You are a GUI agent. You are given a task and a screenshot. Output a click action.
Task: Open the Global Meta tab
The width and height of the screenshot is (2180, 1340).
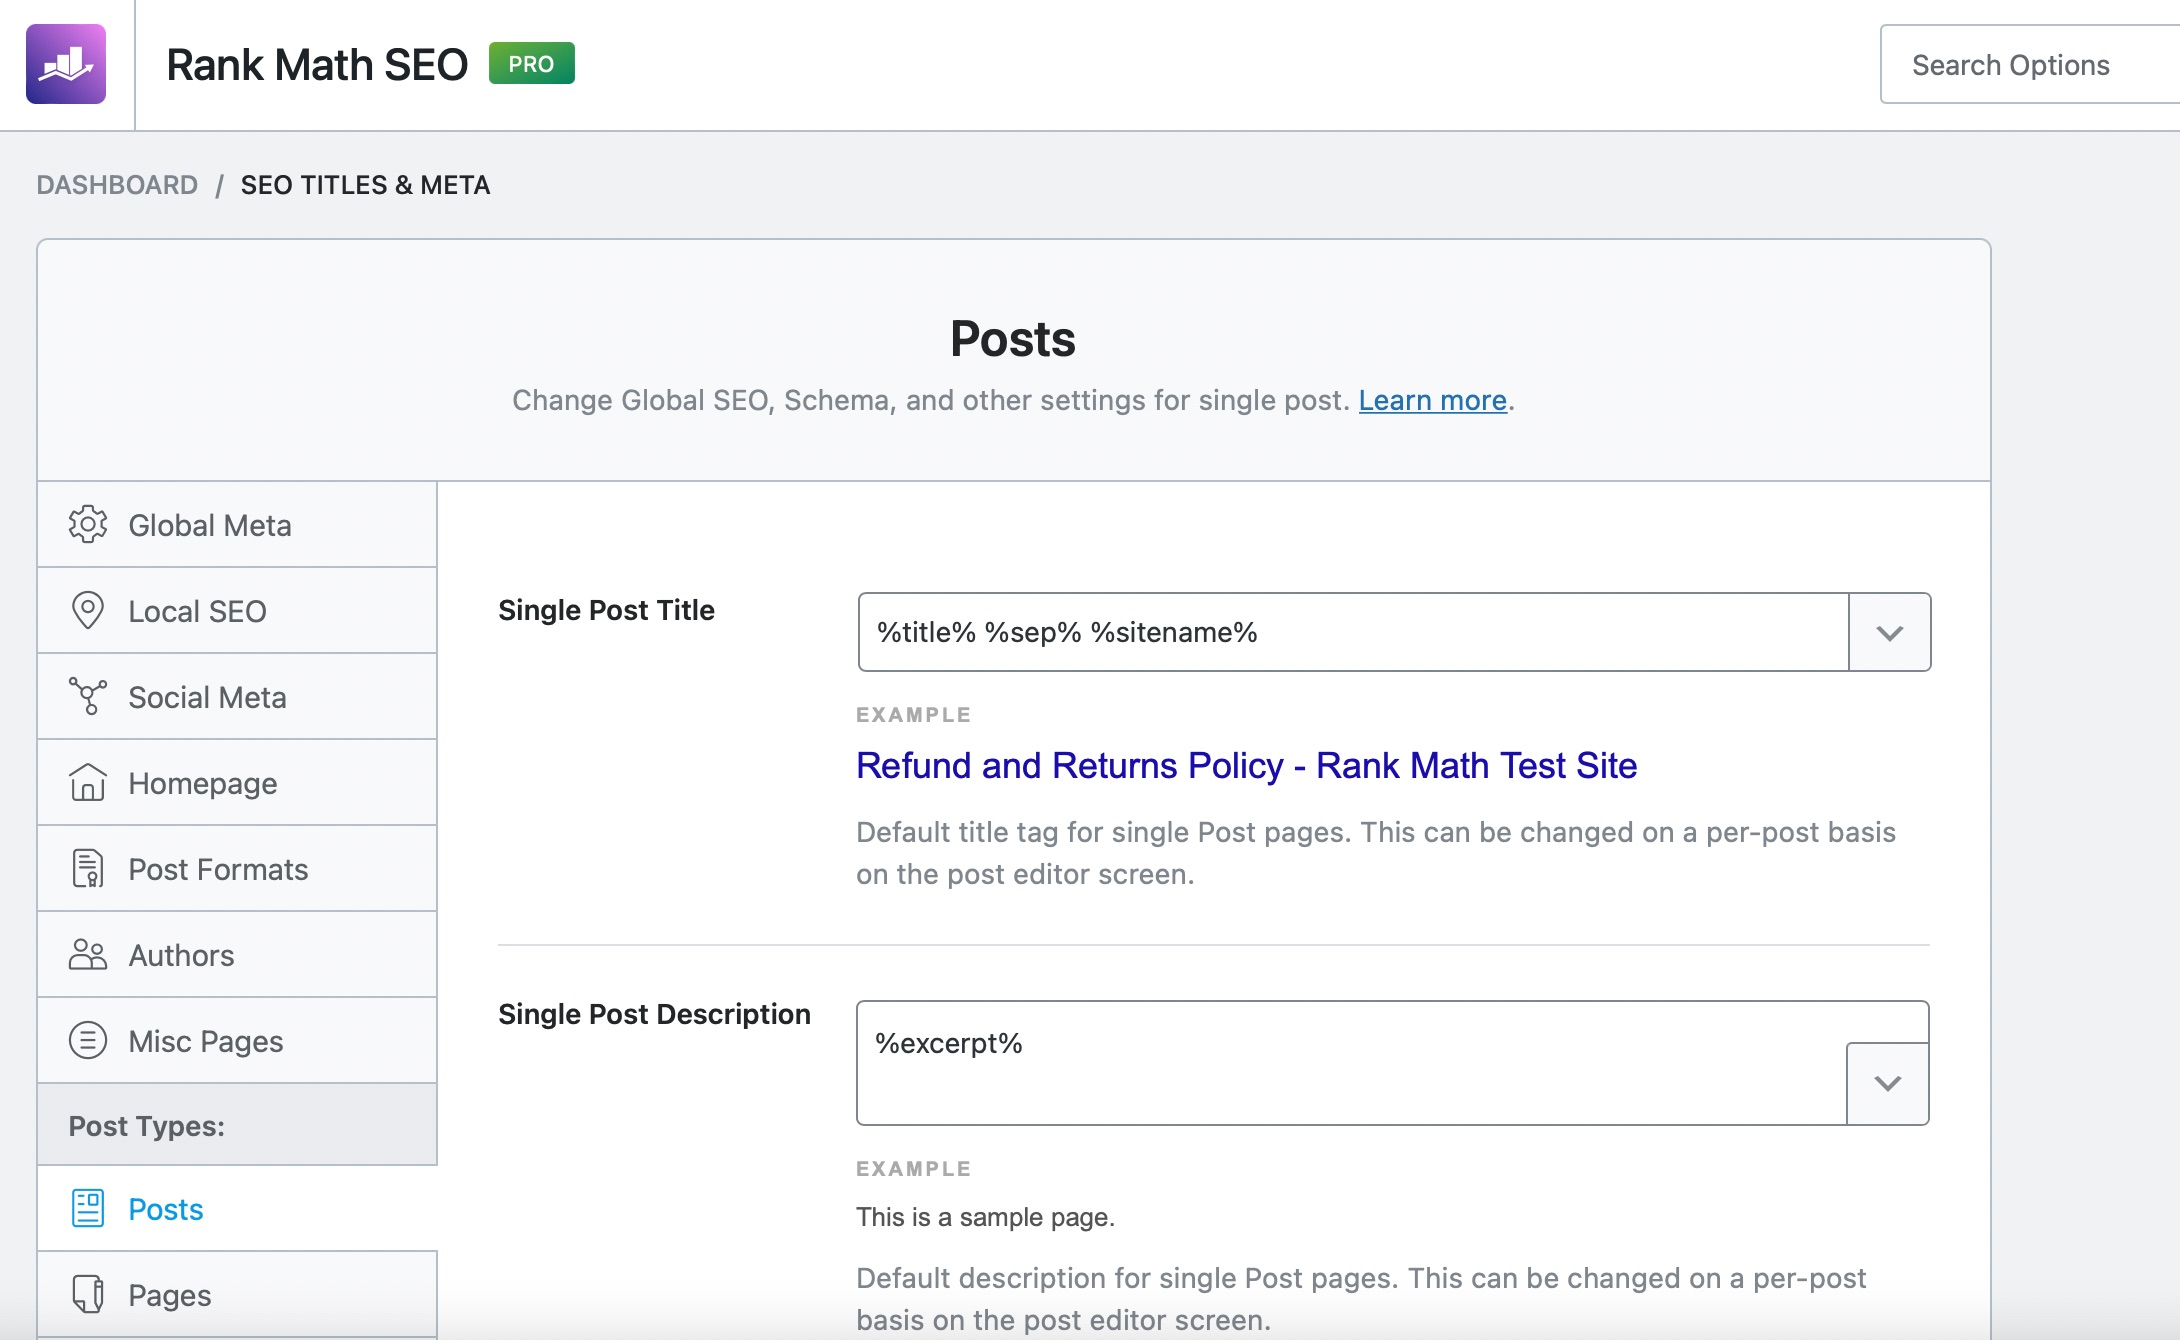(237, 525)
